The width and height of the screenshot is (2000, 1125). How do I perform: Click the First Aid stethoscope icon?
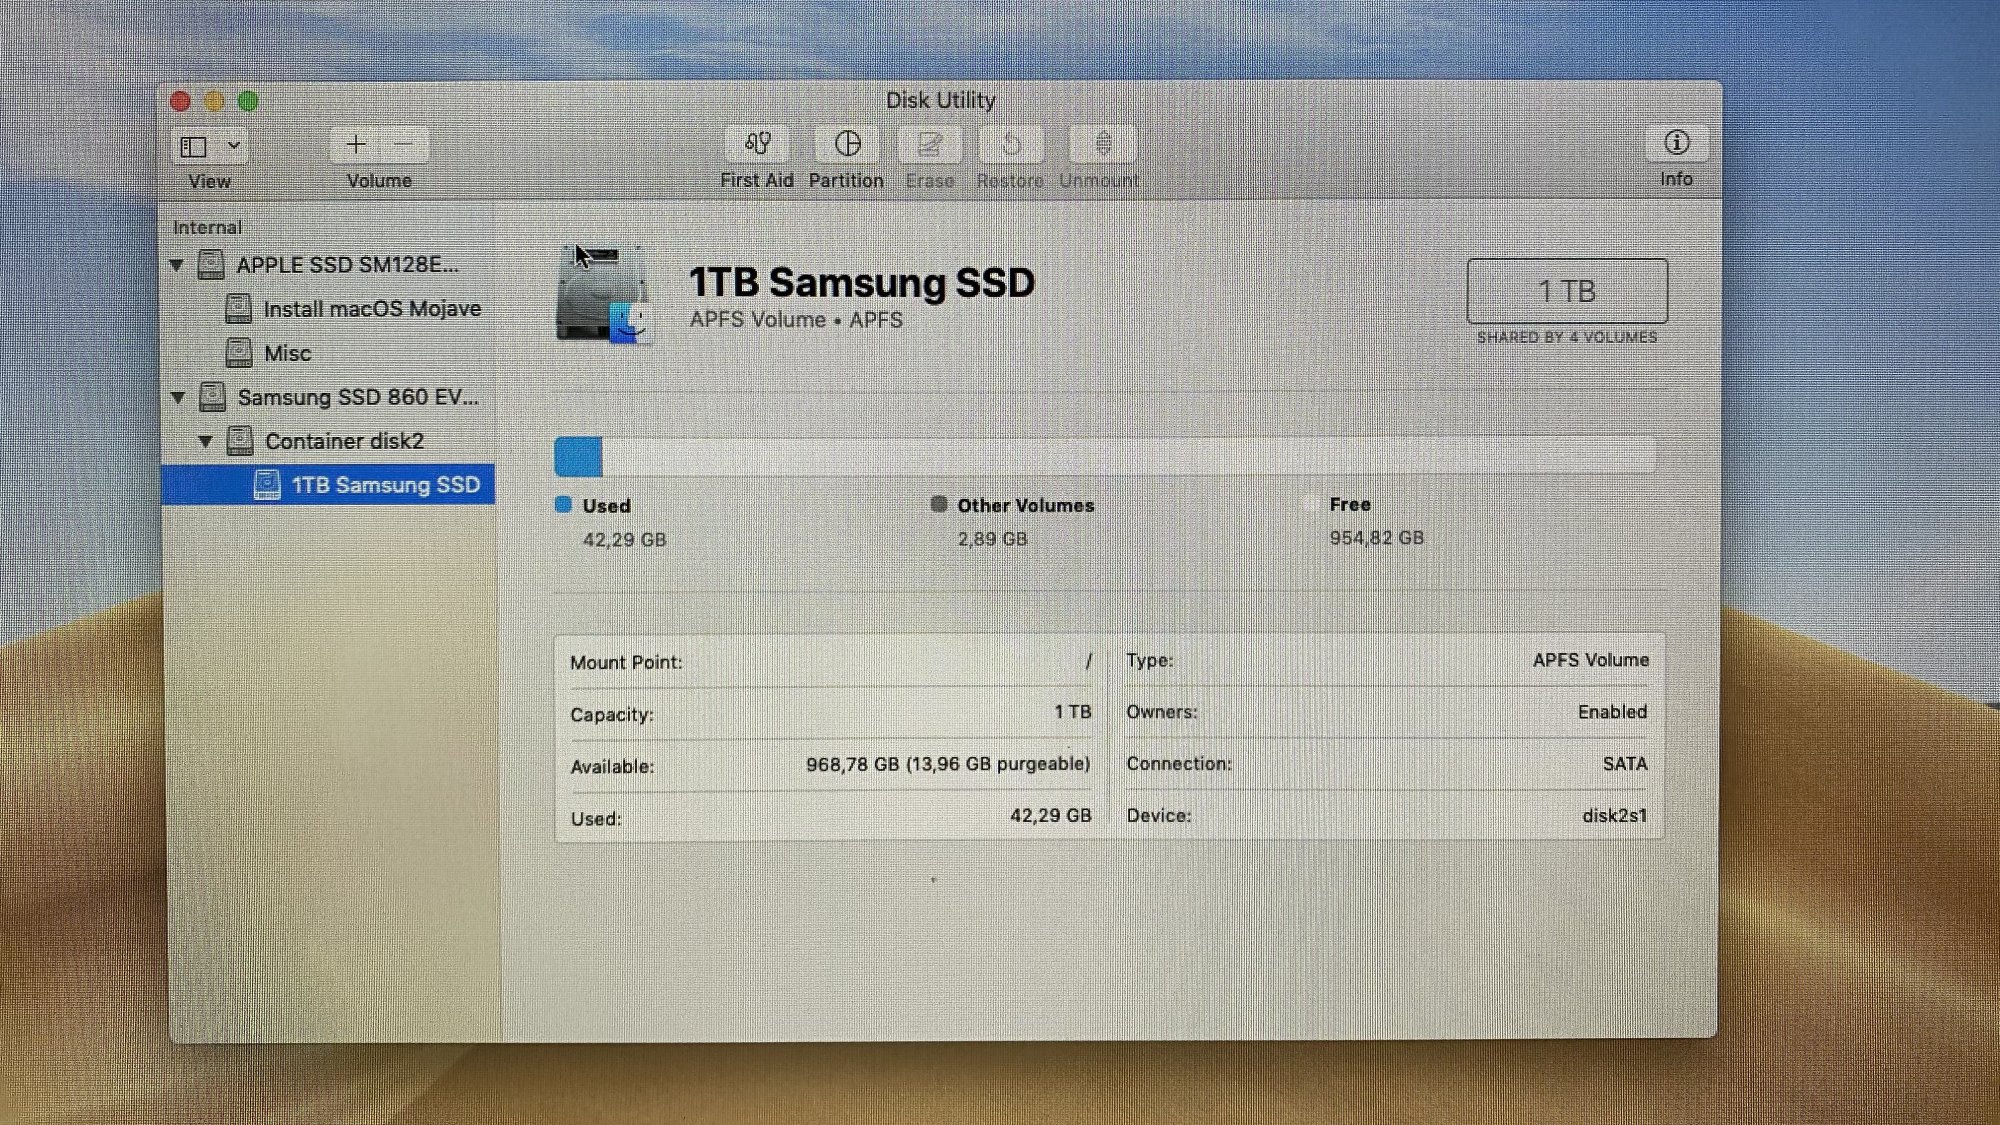[757, 144]
